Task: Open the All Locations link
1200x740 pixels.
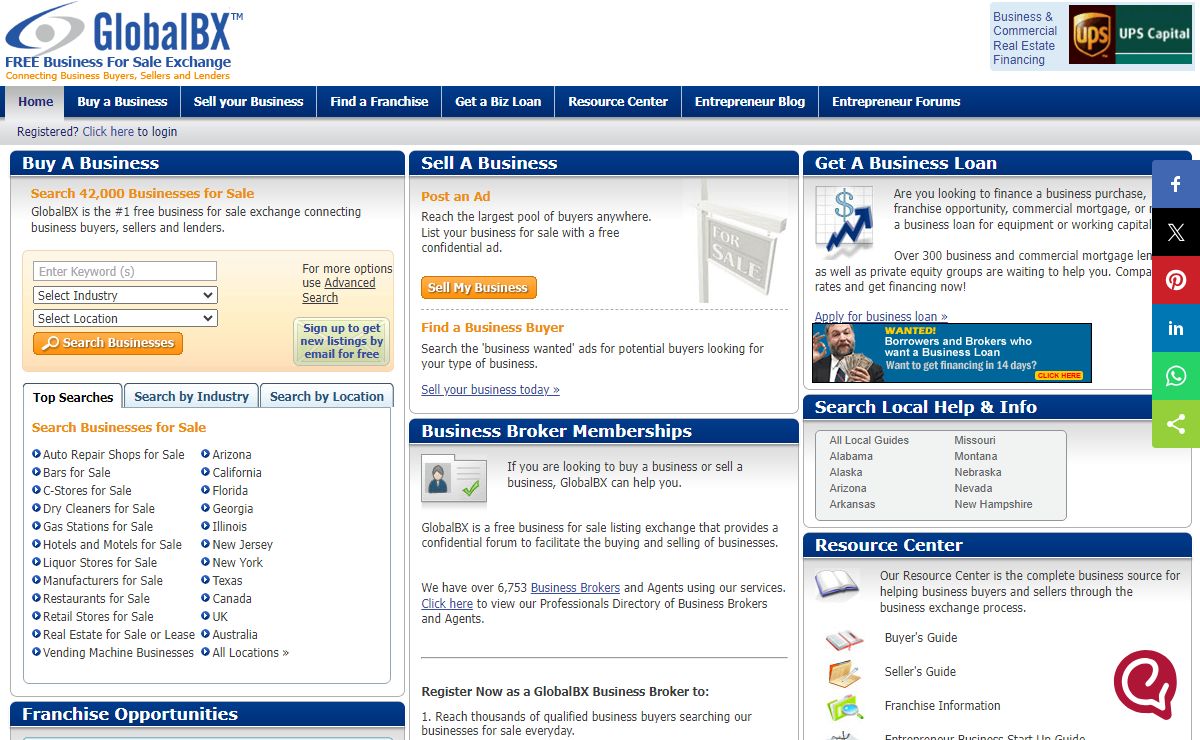Action: 250,653
